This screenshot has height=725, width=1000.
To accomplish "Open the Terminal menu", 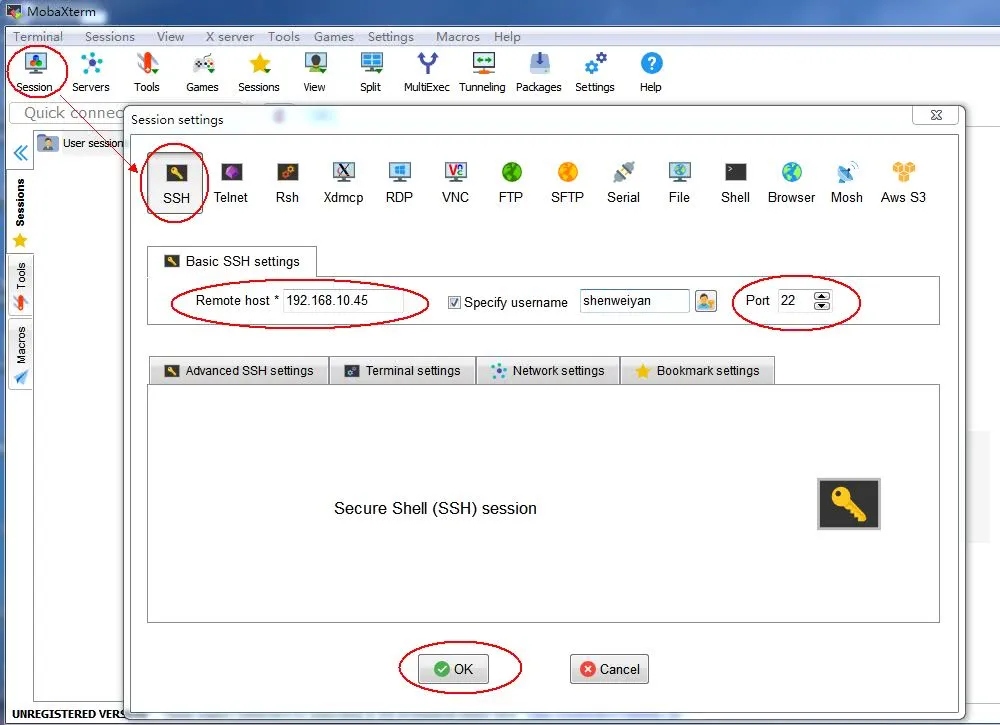I will click(x=38, y=37).
